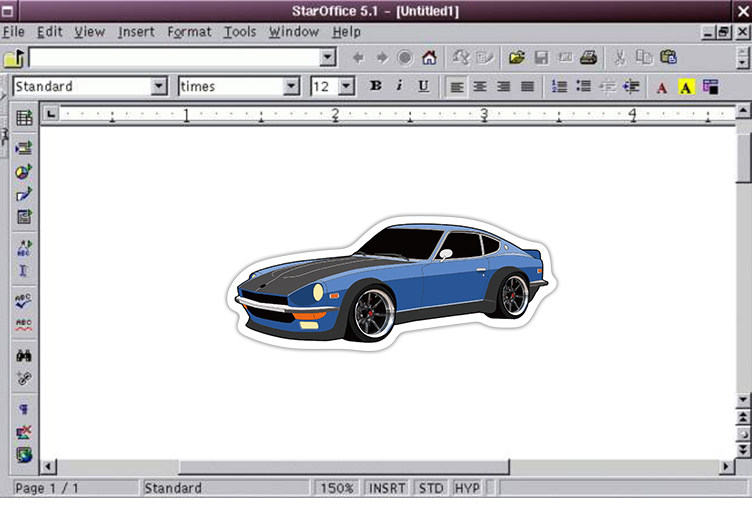Screen dimensions: 752x520
Task: Click Edit AutoText icon
Action: click(x=24, y=248)
